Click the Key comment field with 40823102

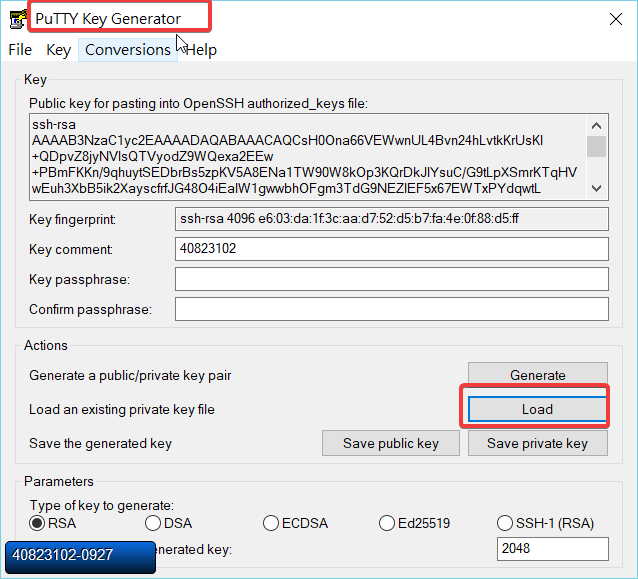point(392,249)
